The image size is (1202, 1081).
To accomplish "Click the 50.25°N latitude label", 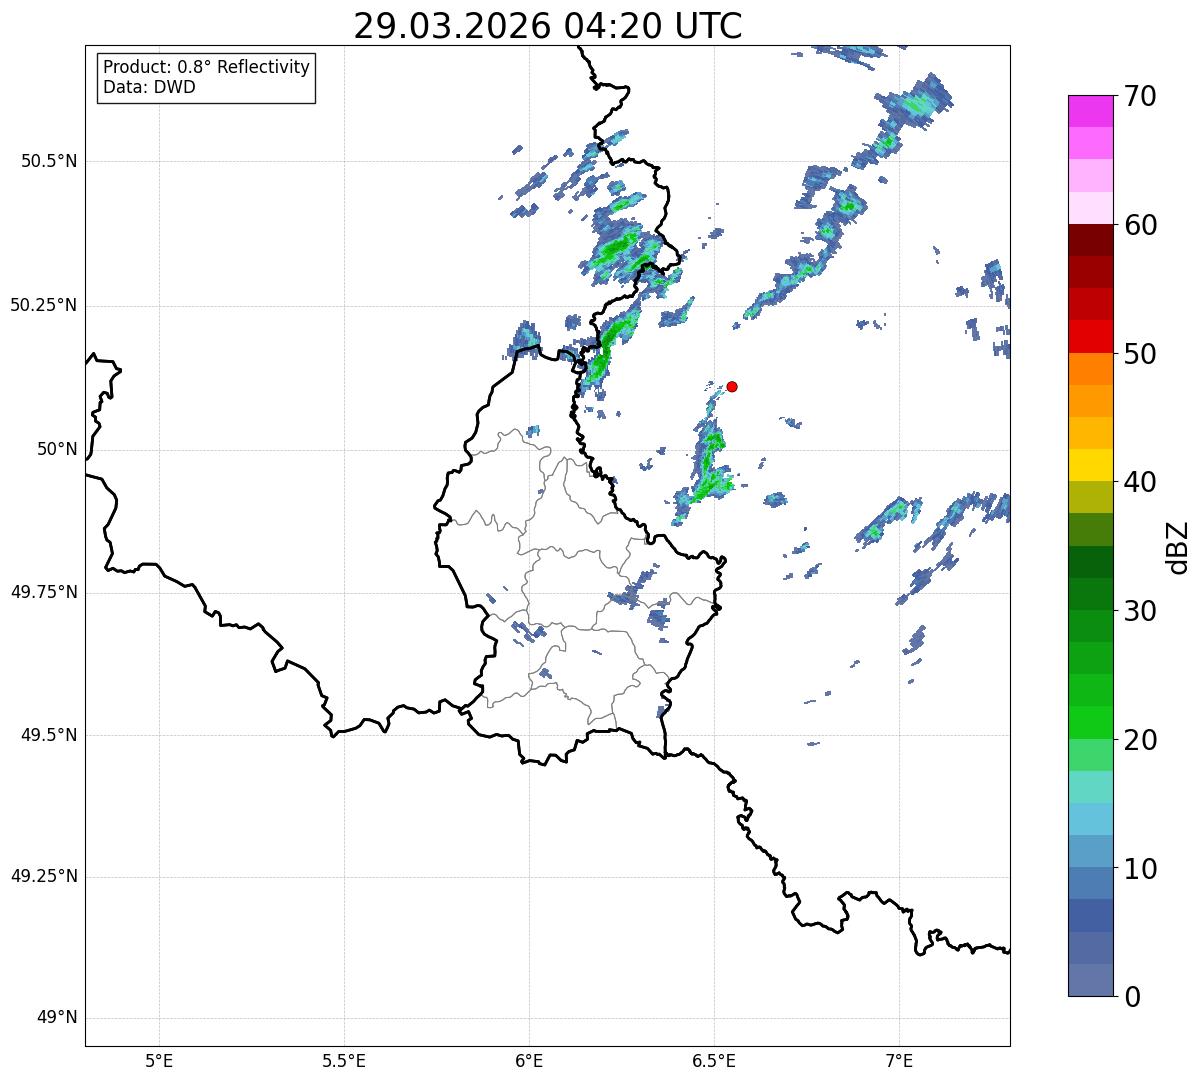I will [x=44, y=305].
